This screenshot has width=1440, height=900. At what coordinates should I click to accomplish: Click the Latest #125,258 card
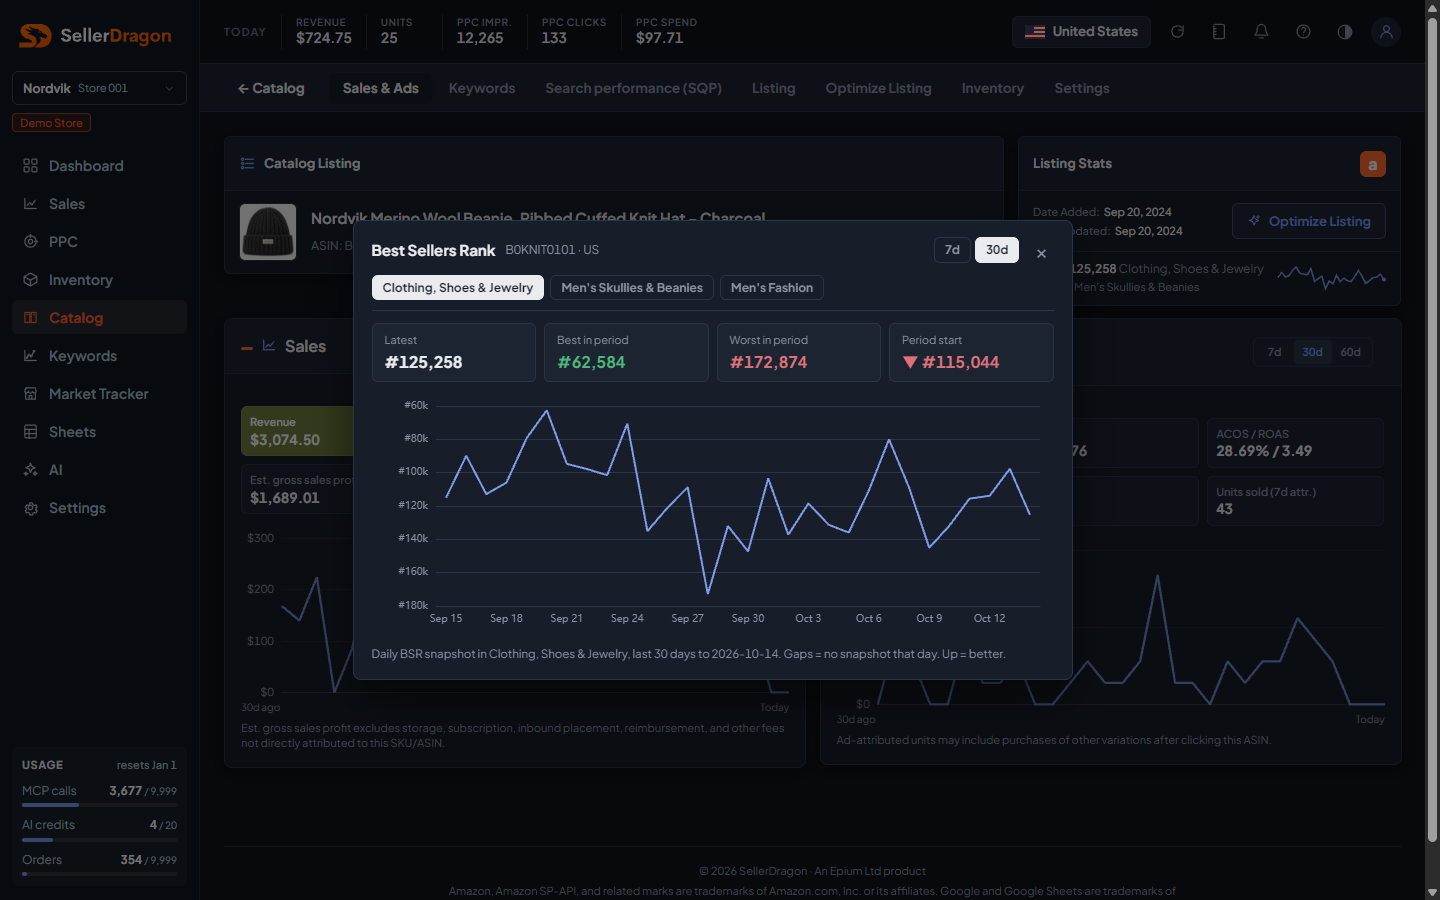(x=454, y=352)
